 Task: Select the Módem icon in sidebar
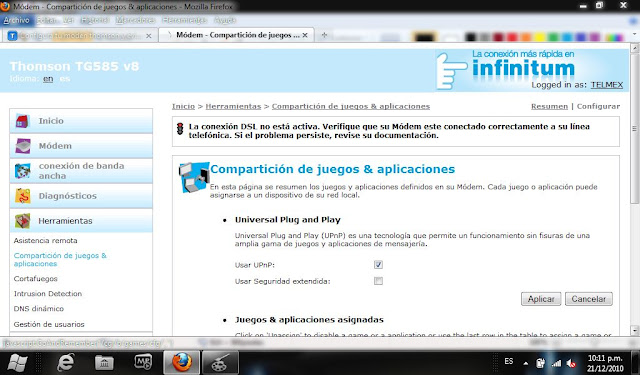click(x=22, y=146)
